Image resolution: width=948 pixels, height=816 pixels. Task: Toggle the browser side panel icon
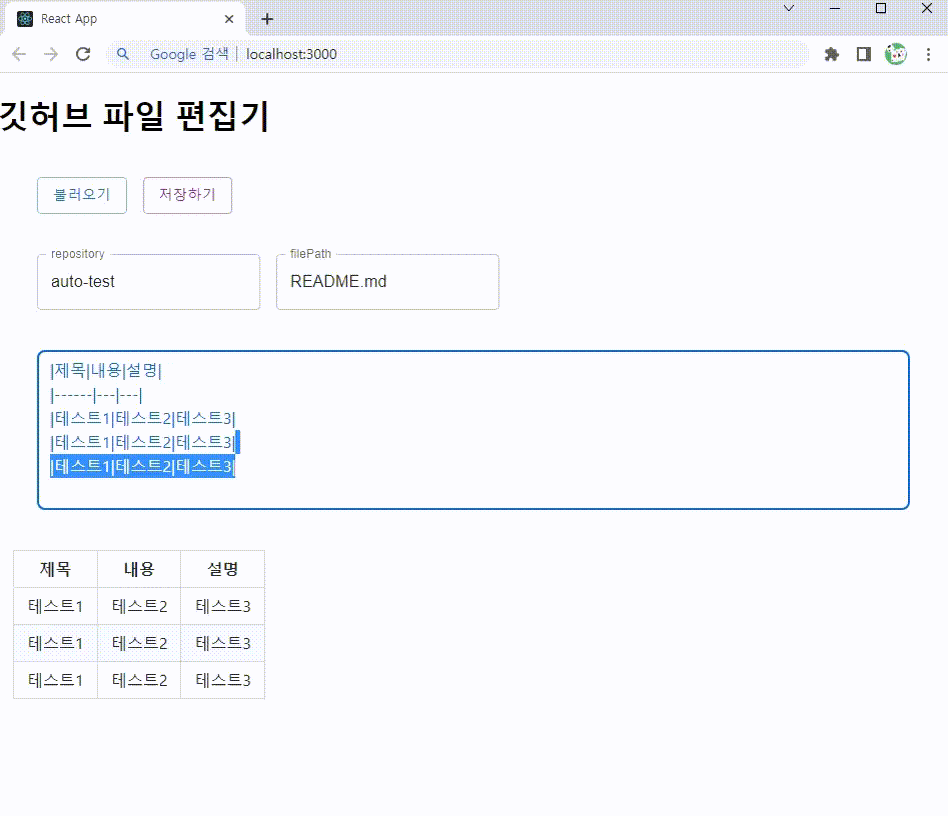pyautogui.click(x=863, y=54)
